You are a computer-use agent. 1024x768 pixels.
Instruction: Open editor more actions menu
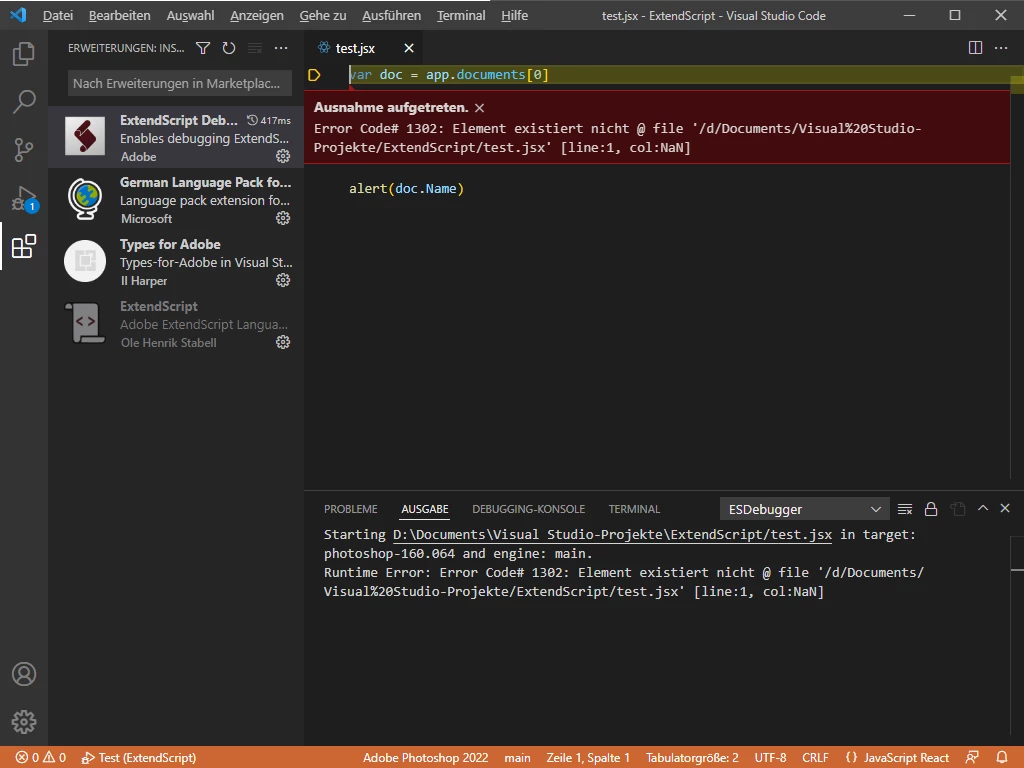[x=1000, y=48]
